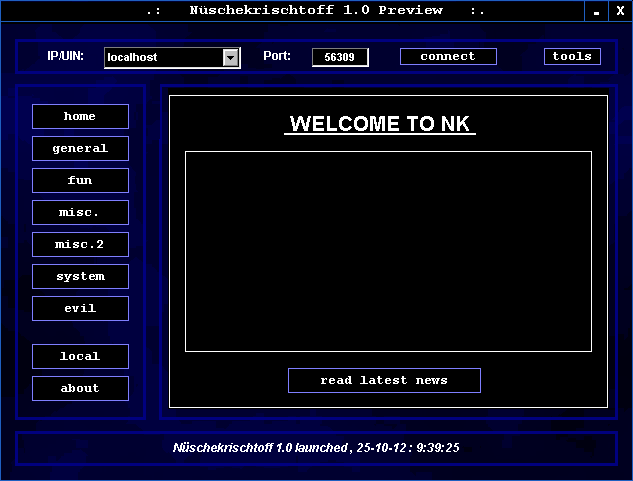The width and height of the screenshot is (633, 481).
Task: Open the misc.2 section
Action: (x=80, y=245)
